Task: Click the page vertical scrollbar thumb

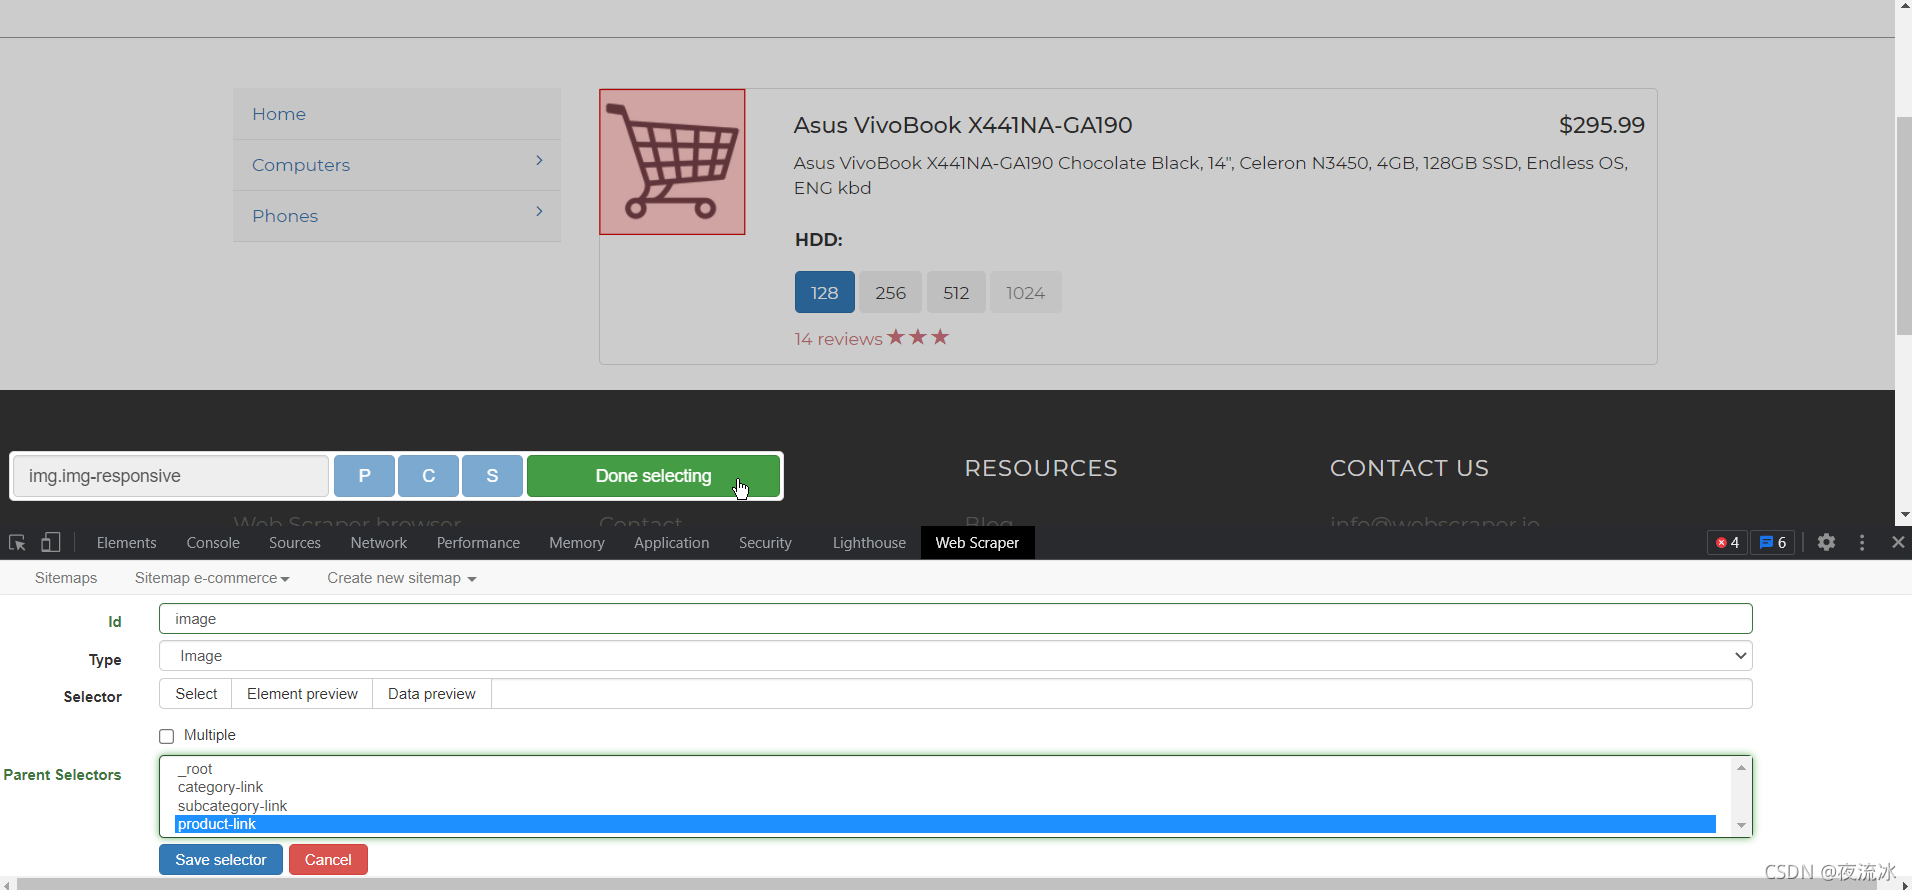Action: point(1904,225)
